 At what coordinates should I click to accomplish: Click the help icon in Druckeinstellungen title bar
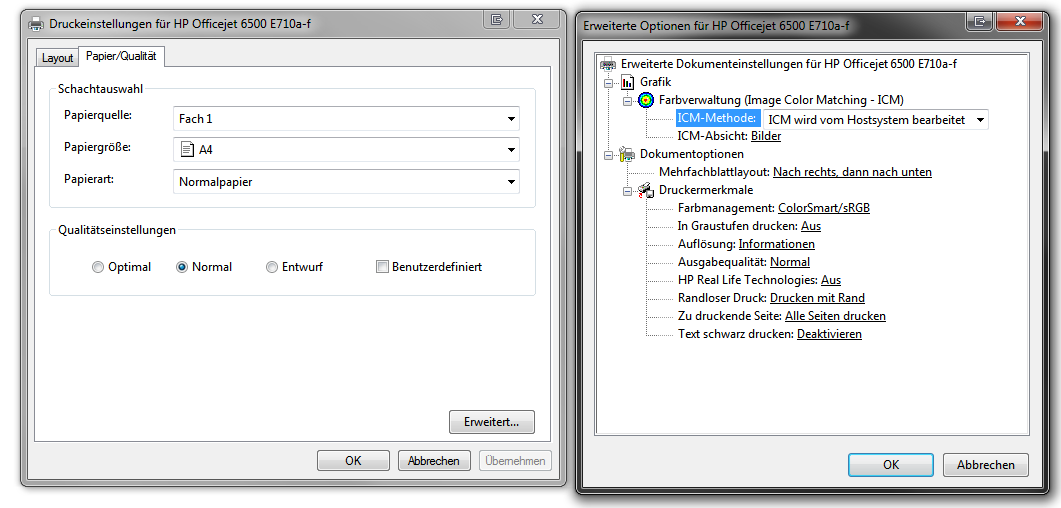[x=497, y=20]
